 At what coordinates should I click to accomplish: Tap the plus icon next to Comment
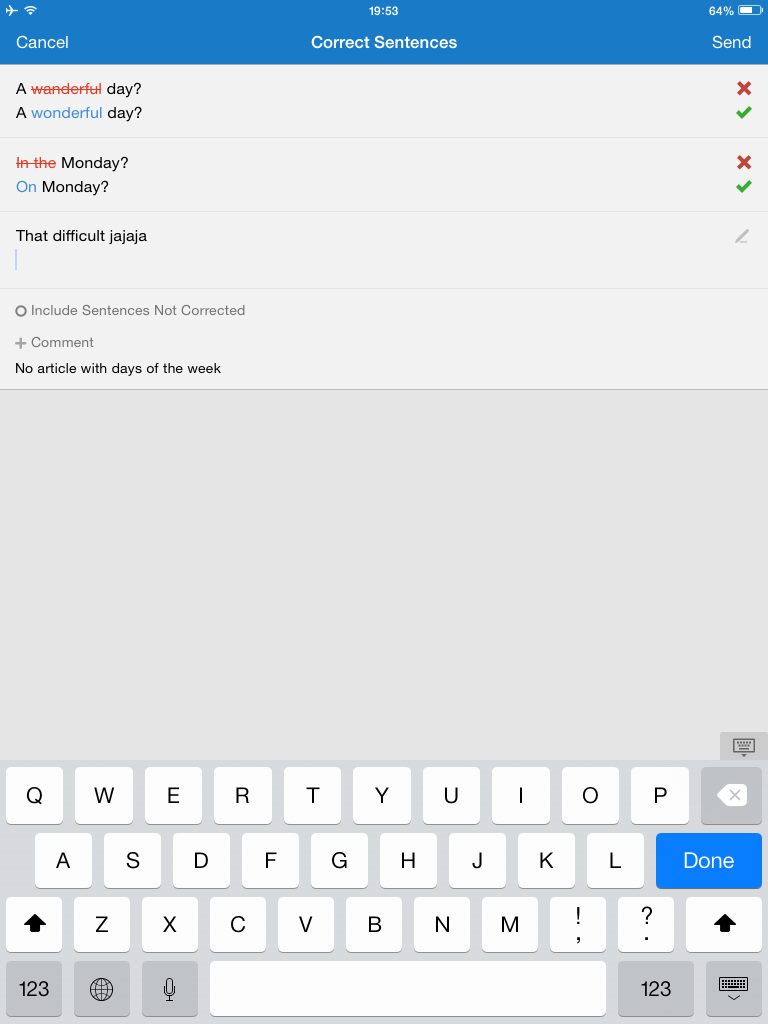21,343
